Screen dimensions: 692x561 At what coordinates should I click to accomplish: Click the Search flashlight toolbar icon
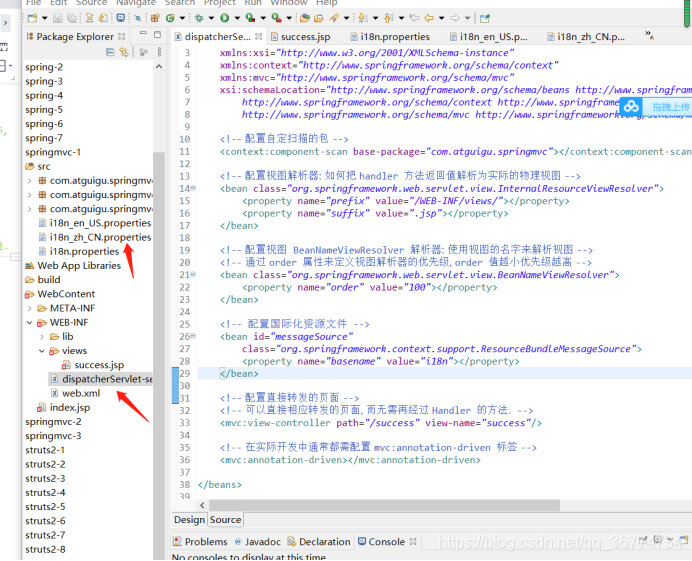[334, 18]
